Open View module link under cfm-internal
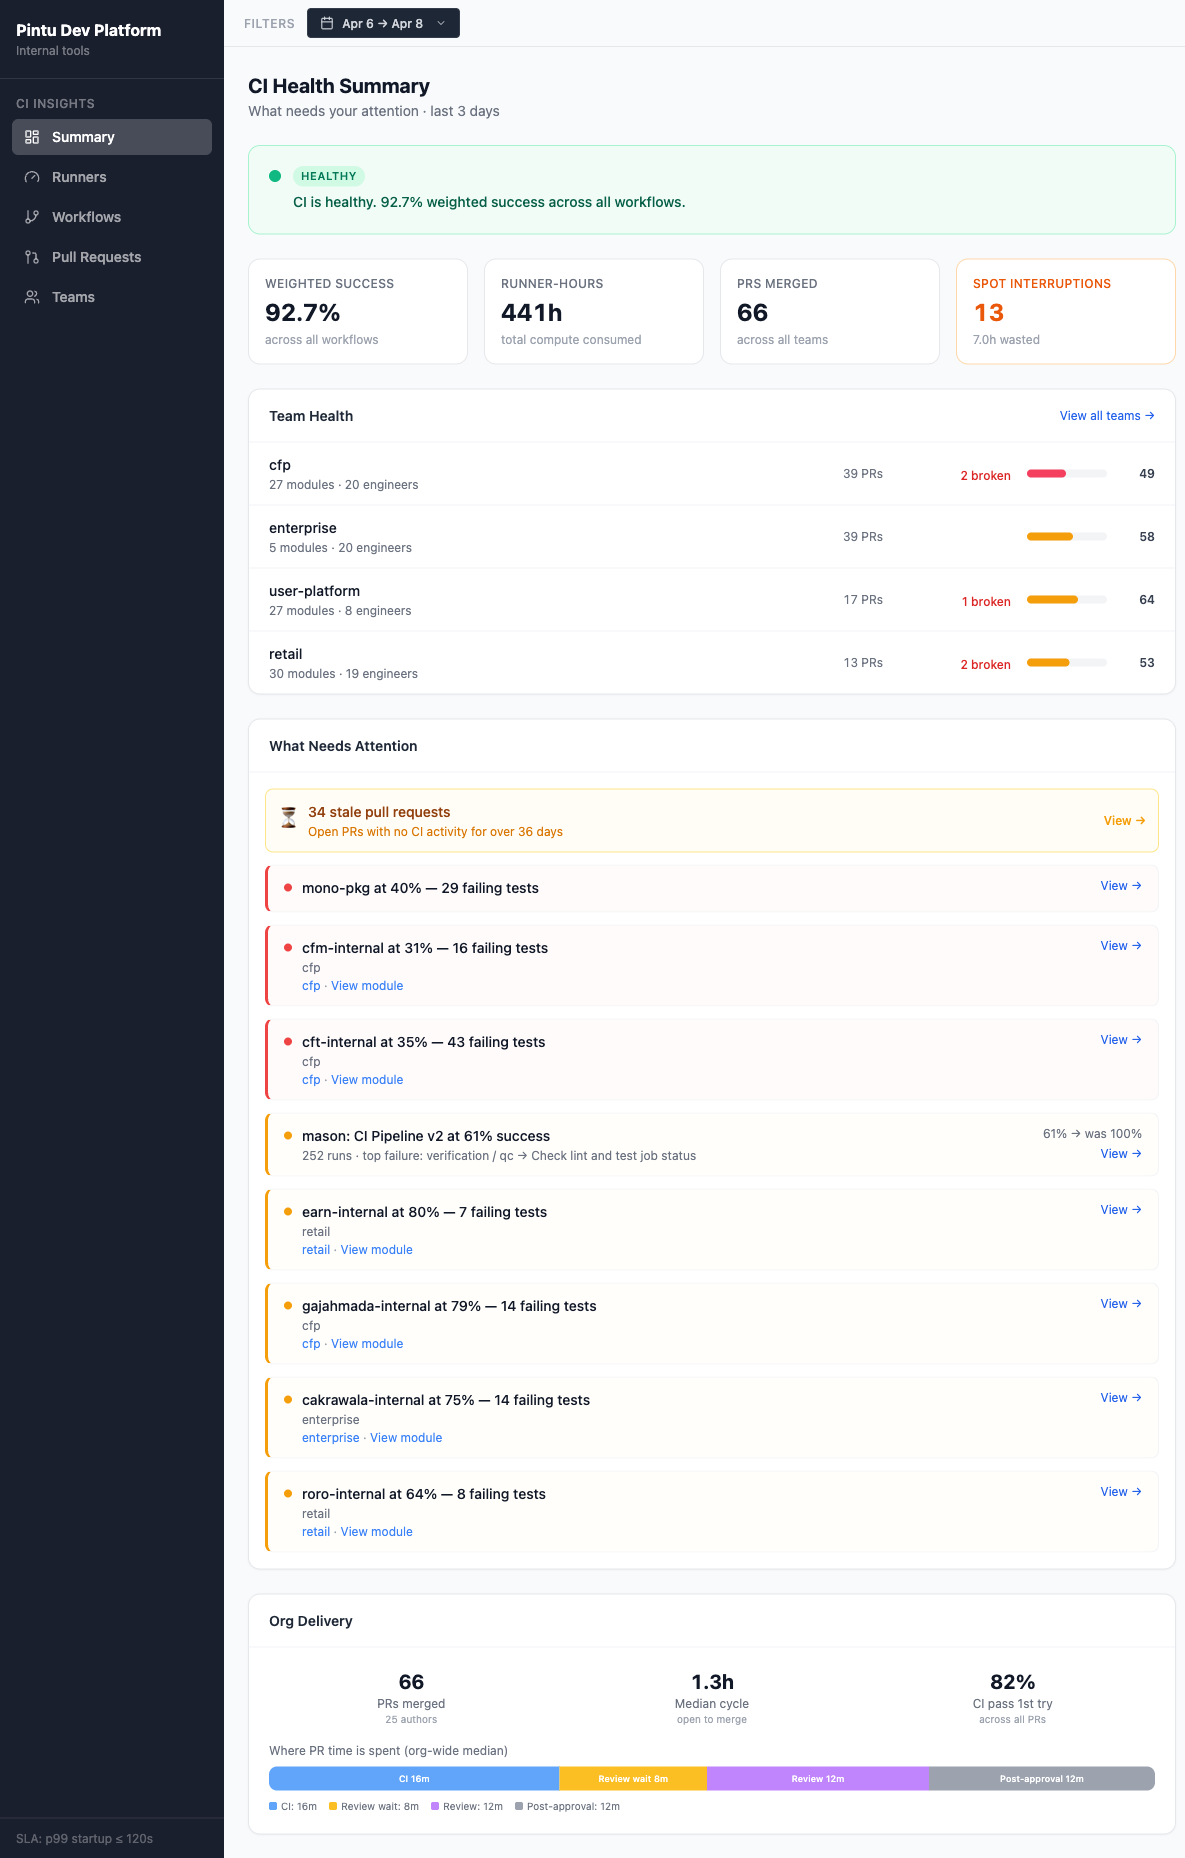This screenshot has height=1858, width=1185. click(x=367, y=986)
